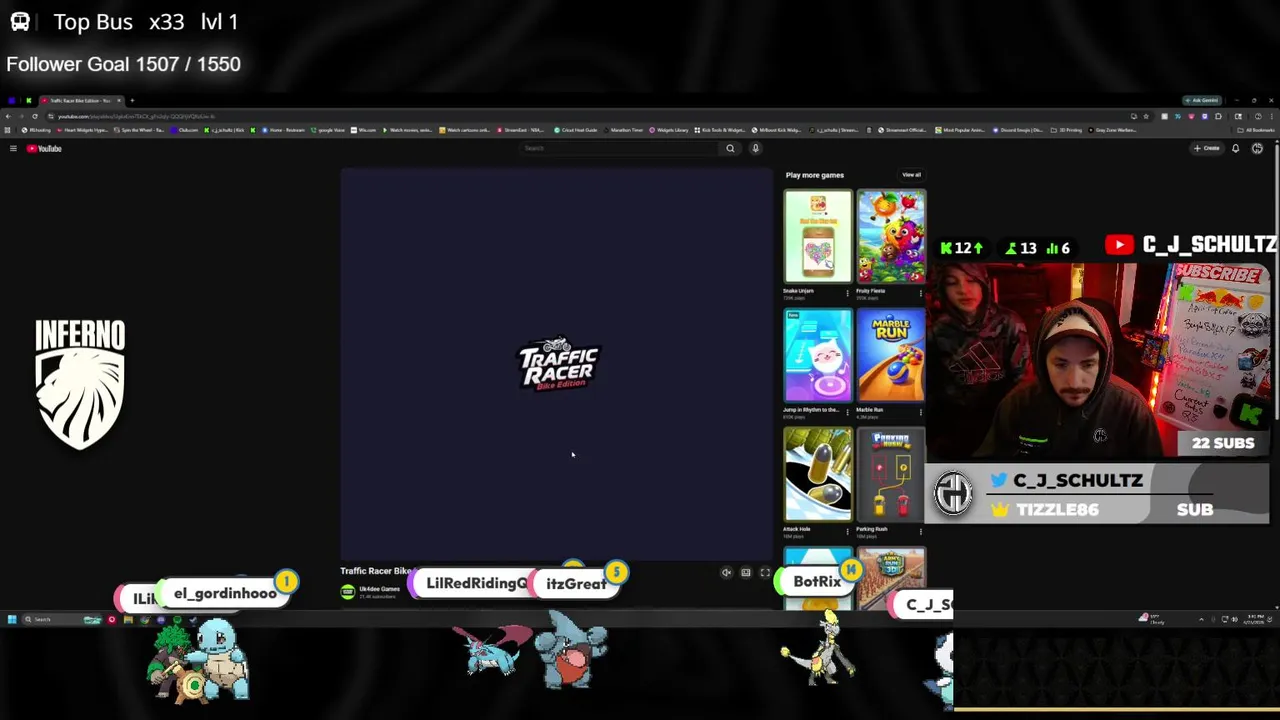1280x720 pixels.
Task: Reload the page with the refresh icon
Action: pyautogui.click(x=34, y=116)
